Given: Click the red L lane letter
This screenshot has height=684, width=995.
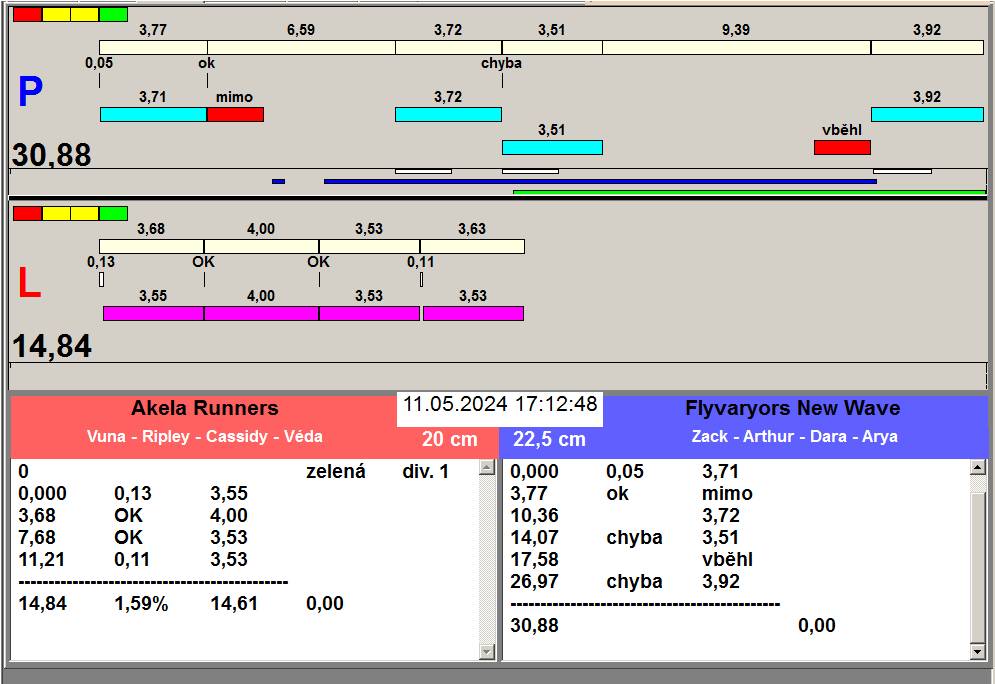Looking at the screenshot, I should (29, 284).
